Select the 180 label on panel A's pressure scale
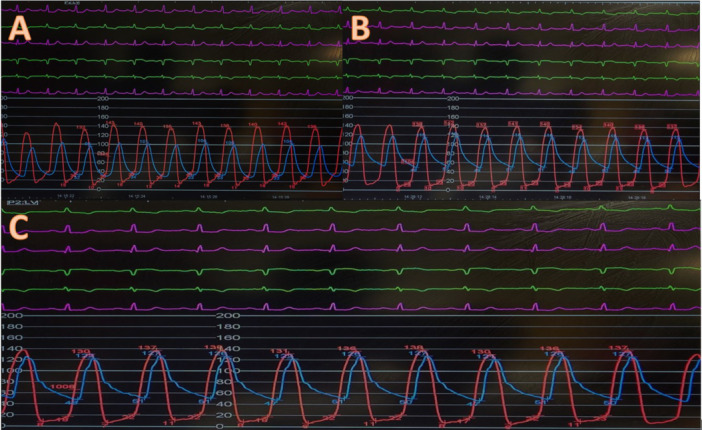 [103, 108]
